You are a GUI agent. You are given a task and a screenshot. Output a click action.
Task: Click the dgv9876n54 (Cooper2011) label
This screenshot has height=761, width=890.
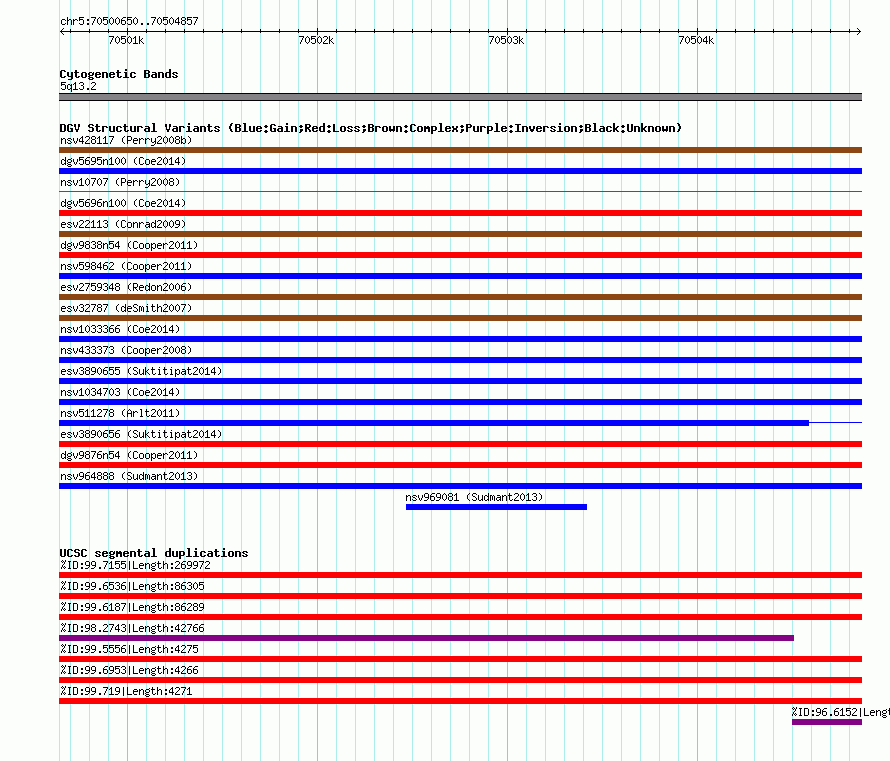click(129, 455)
